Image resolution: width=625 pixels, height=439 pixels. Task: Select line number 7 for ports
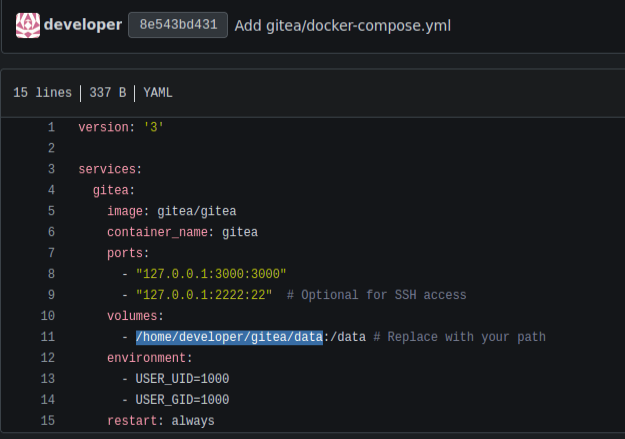click(x=50, y=253)
